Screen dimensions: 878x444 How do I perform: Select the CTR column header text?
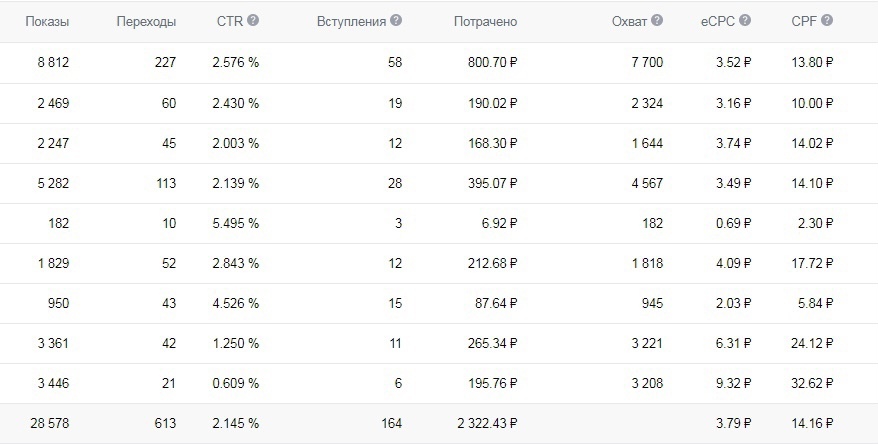[x=230, y=21]
